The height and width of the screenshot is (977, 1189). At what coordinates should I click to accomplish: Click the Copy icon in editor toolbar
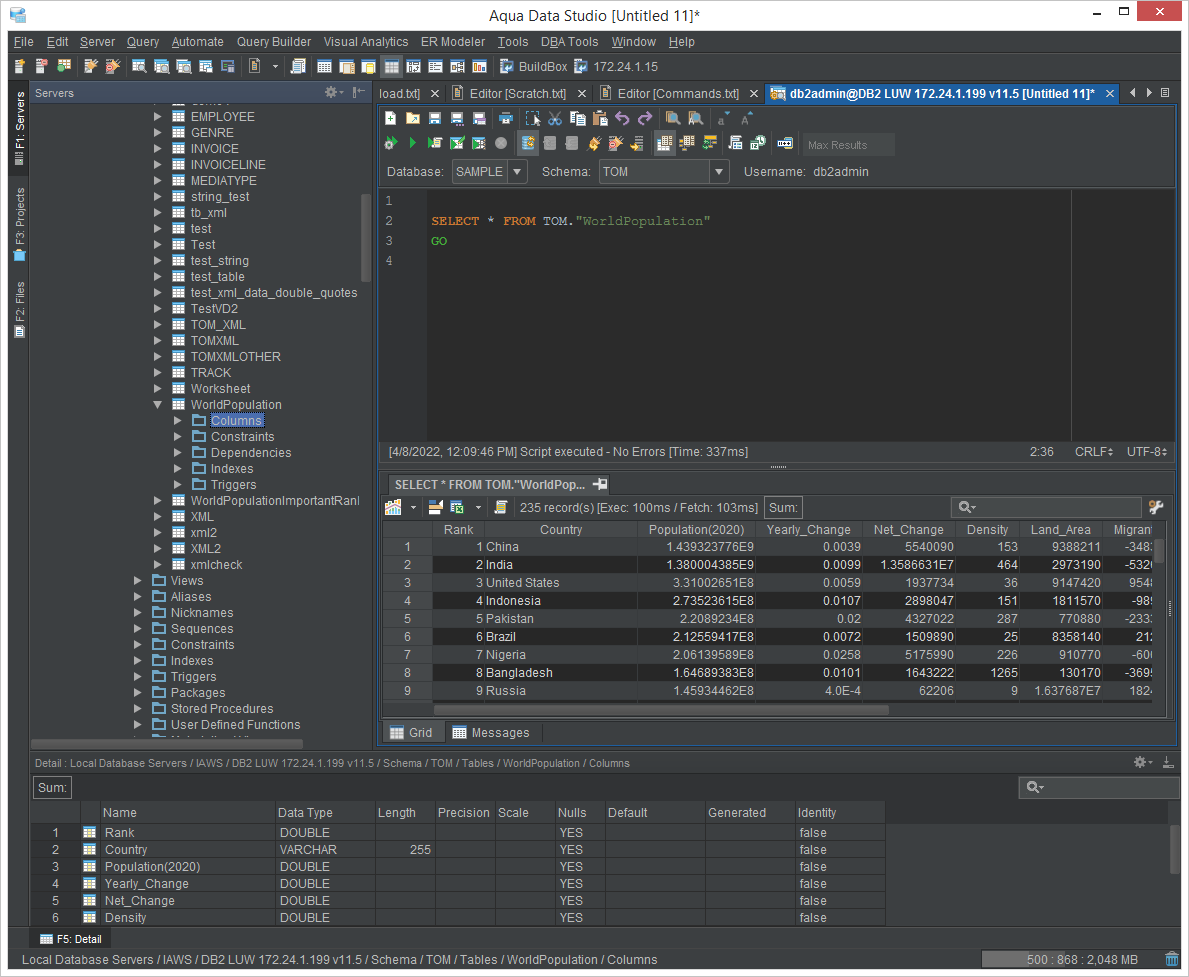click(x=577, y=118)
